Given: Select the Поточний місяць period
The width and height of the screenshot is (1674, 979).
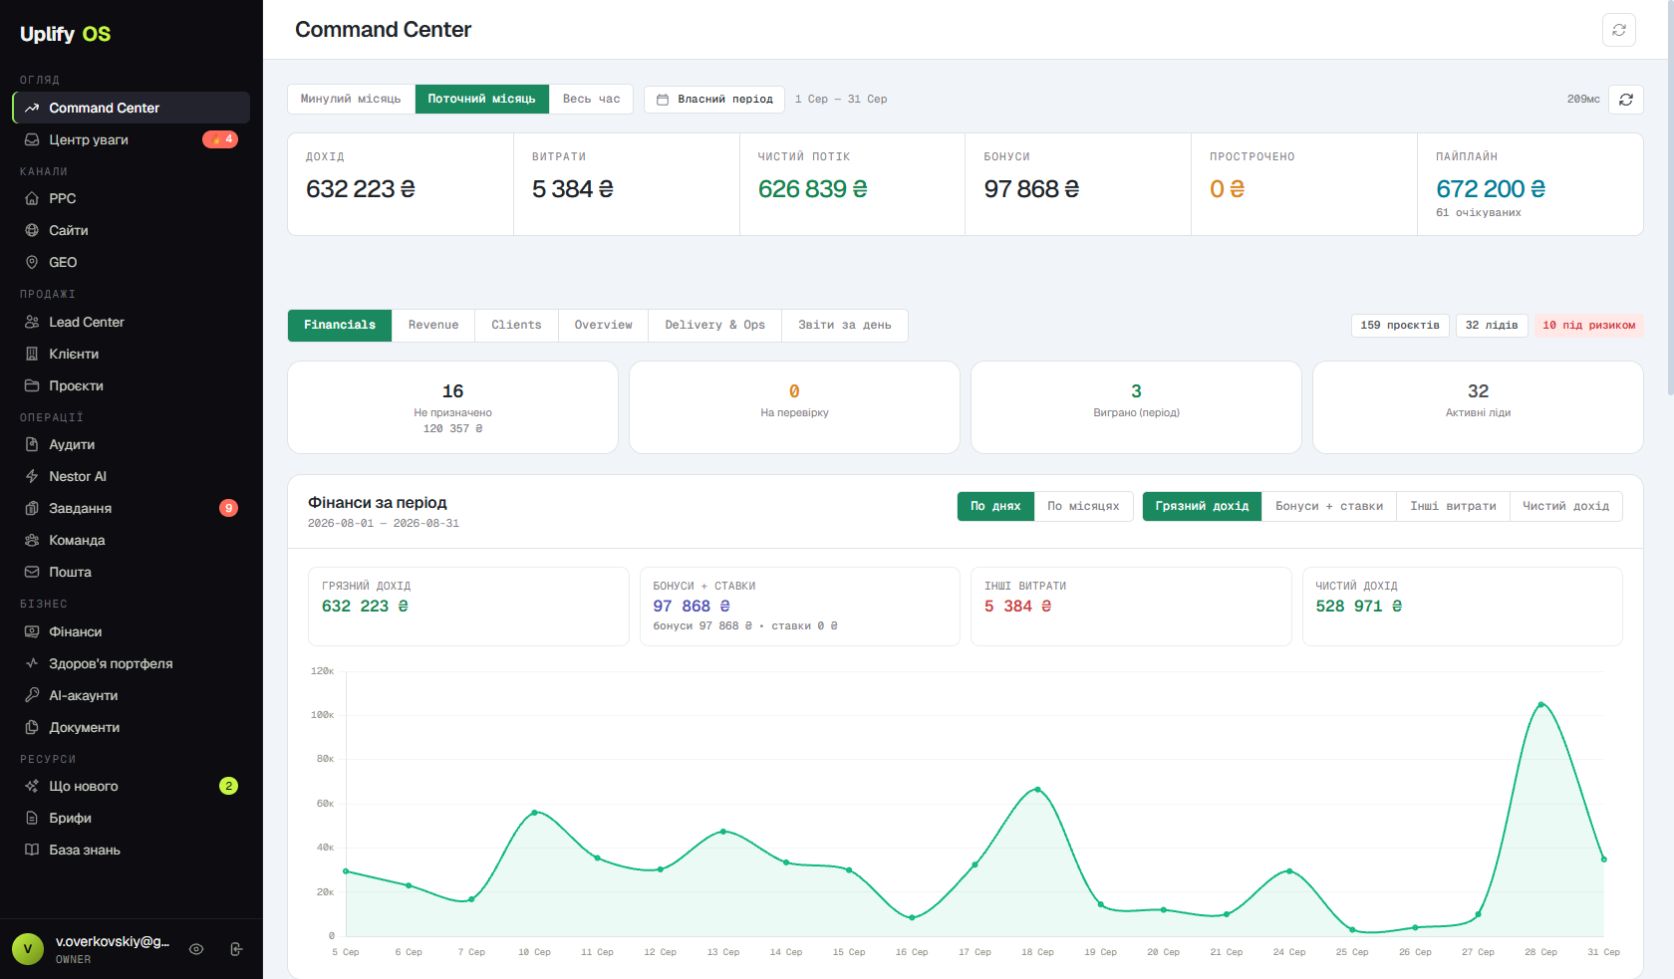Looking at the screenshot, I should pyautogui.click(x=482, y=99).
